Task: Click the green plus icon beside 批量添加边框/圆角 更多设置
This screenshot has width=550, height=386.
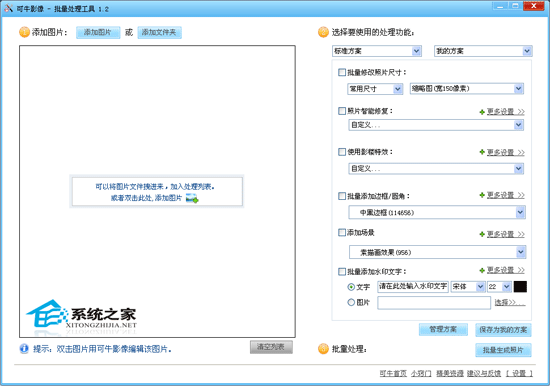Action: coord(482,195)
